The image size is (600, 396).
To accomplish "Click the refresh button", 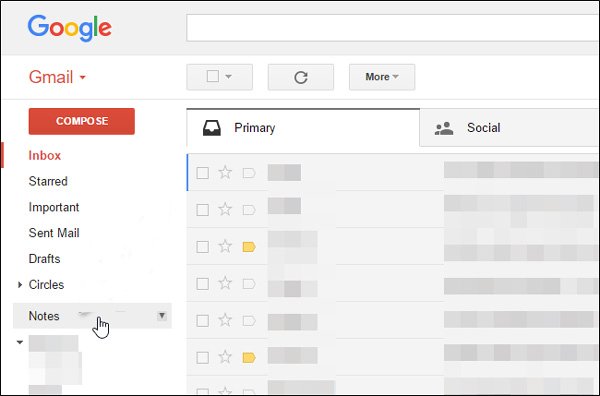I will coord(301,77).
